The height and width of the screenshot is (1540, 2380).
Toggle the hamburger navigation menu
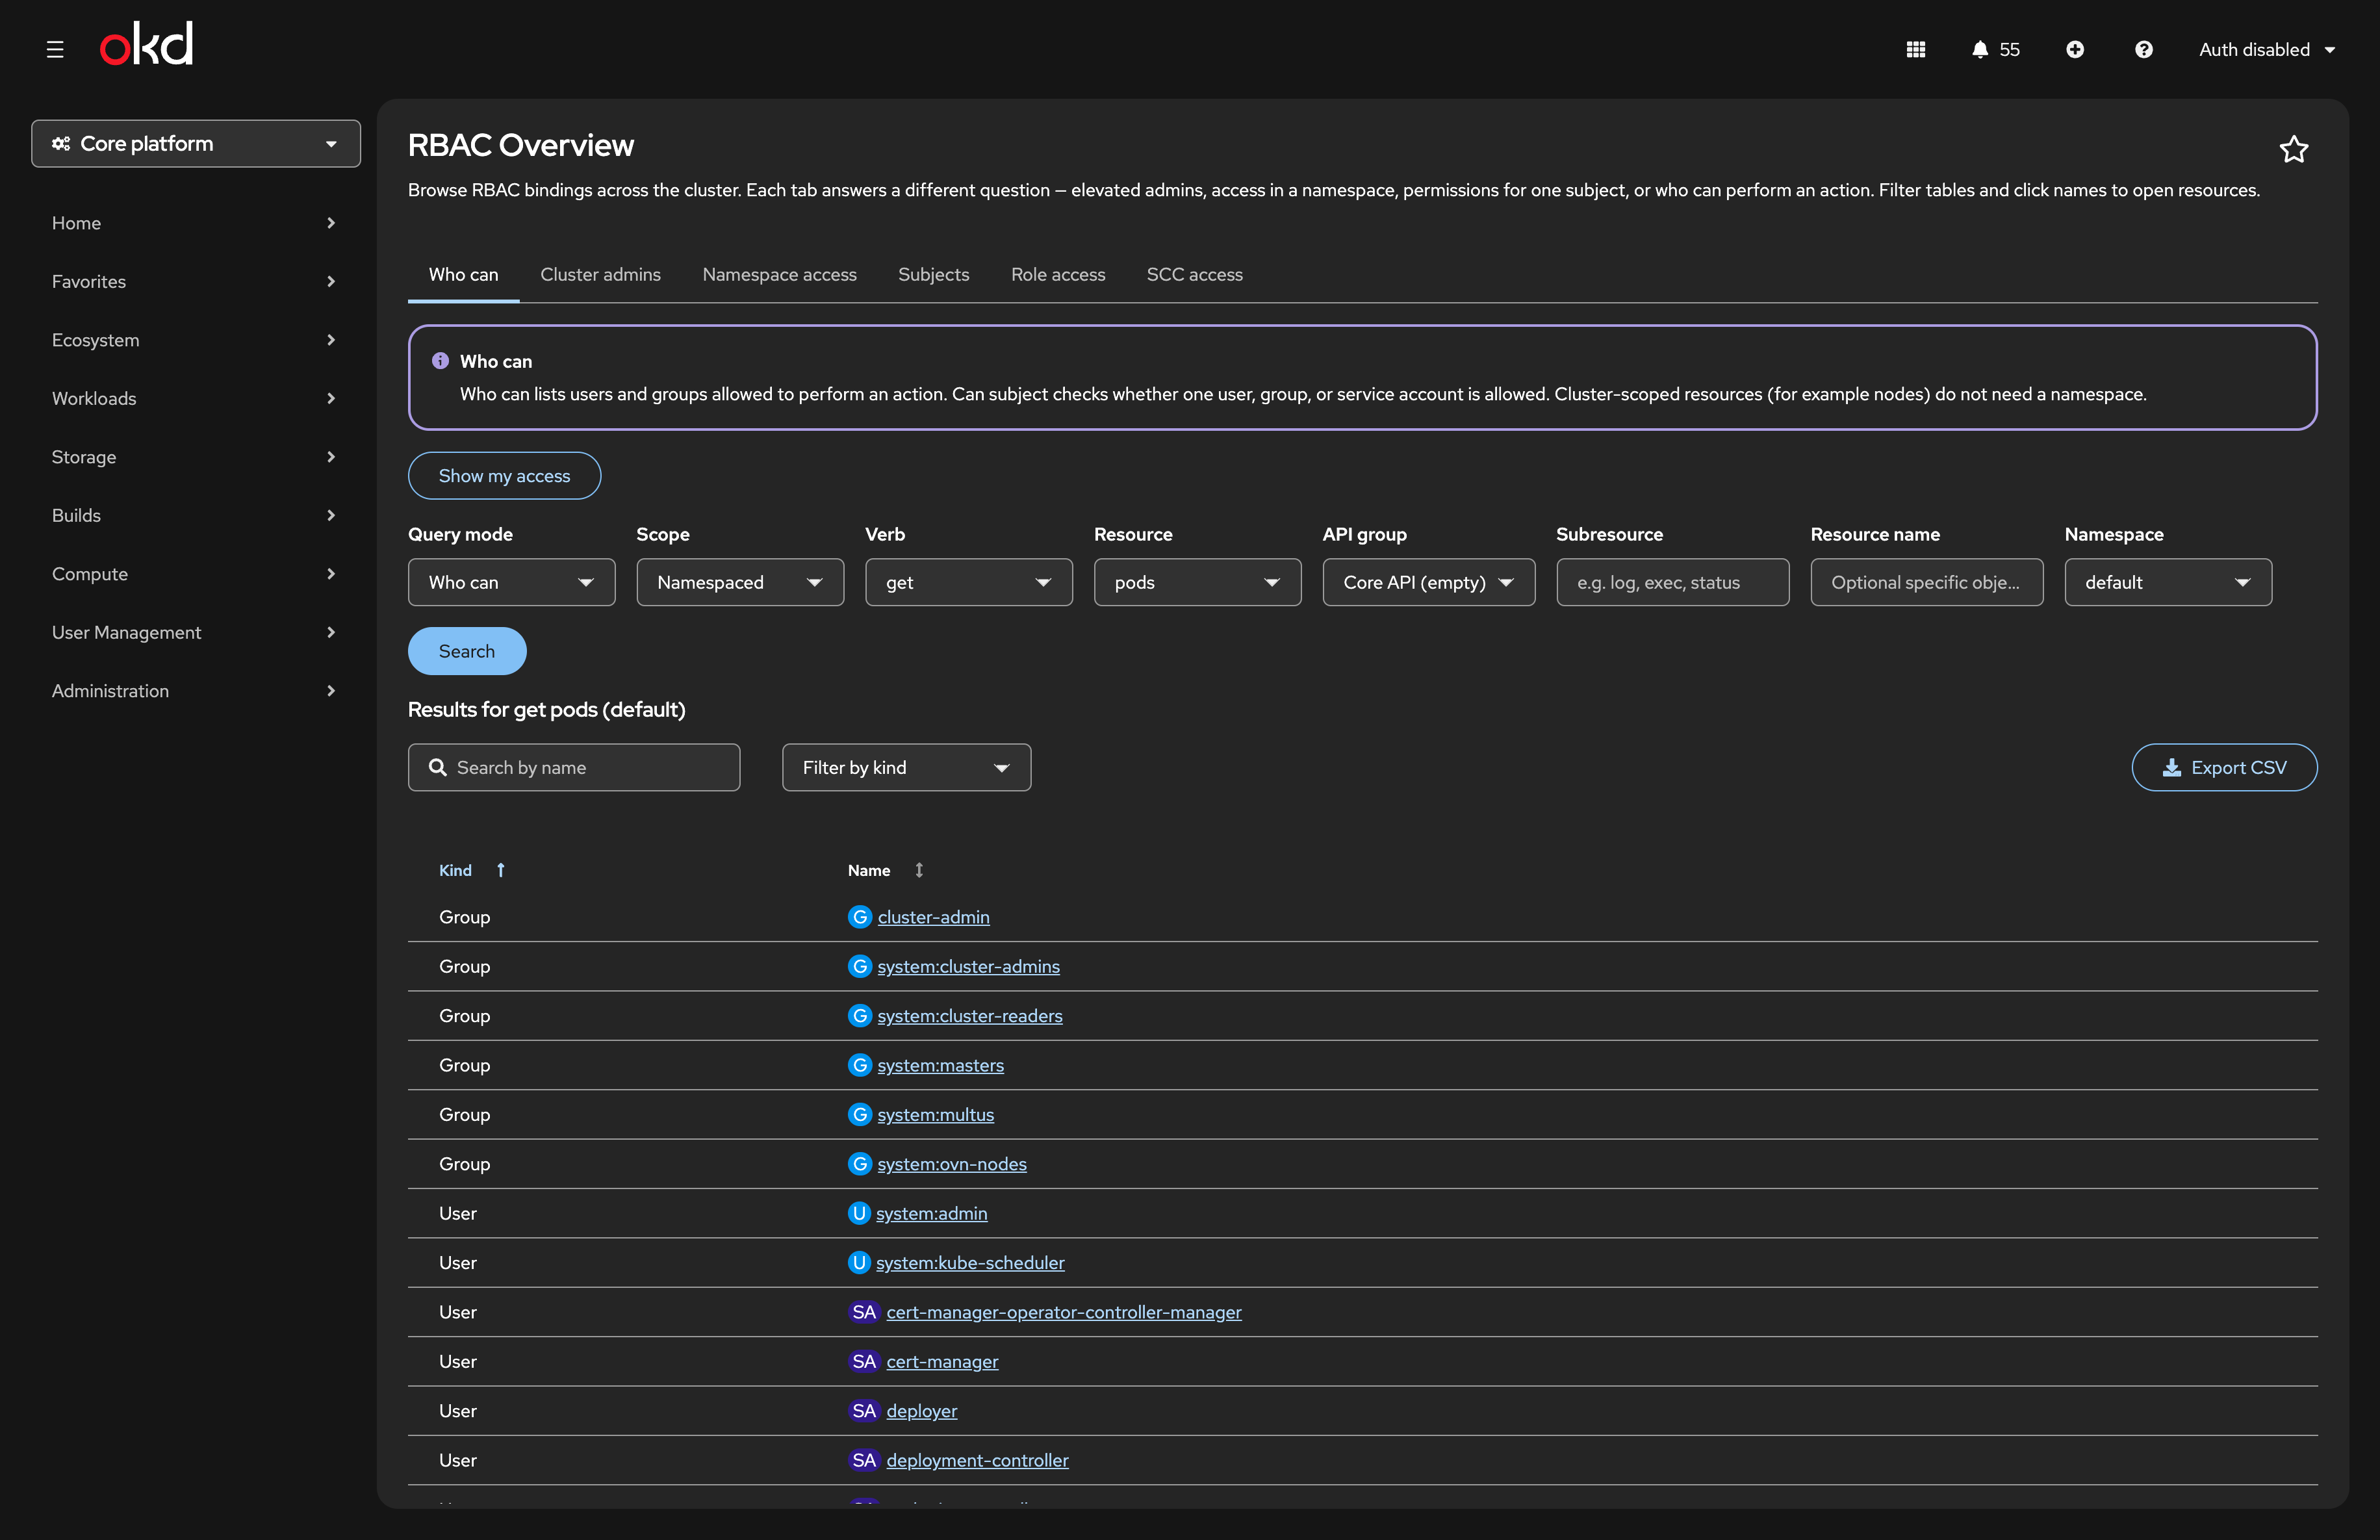55,49
